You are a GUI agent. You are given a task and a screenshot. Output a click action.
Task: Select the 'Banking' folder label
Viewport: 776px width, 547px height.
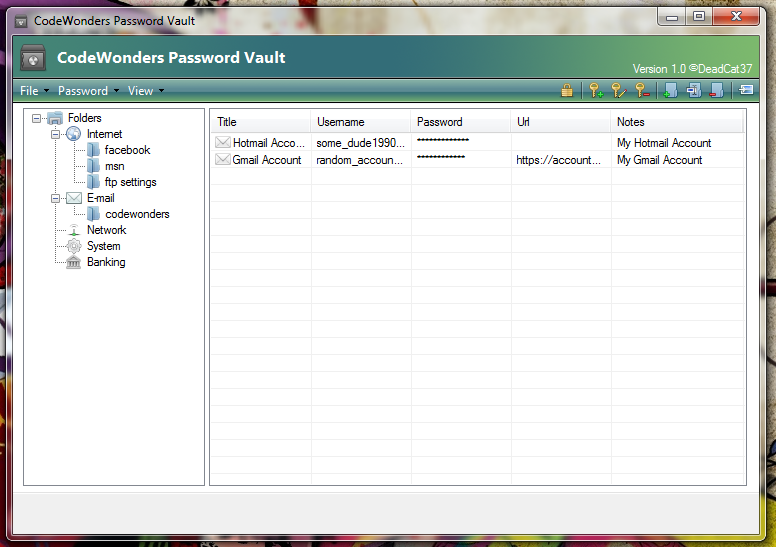(106, 262)
